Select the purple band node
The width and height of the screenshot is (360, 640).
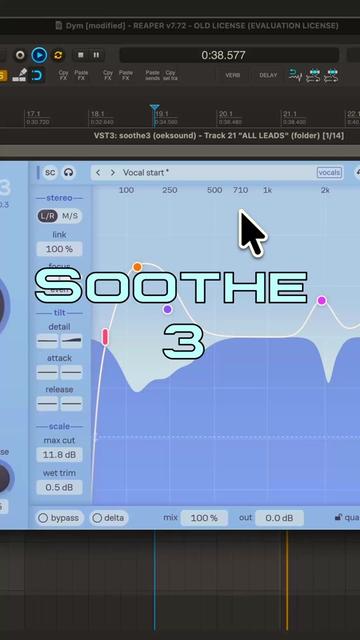[167, 309]
